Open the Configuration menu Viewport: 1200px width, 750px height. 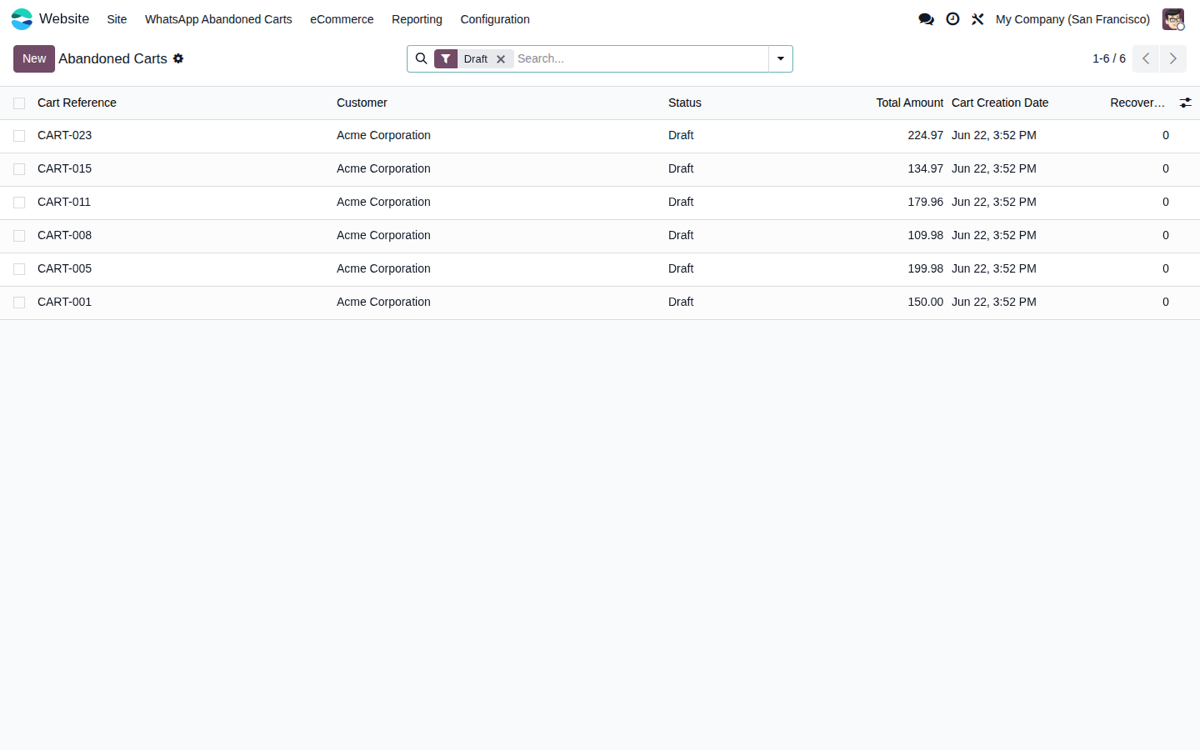[x=495, y=19]
